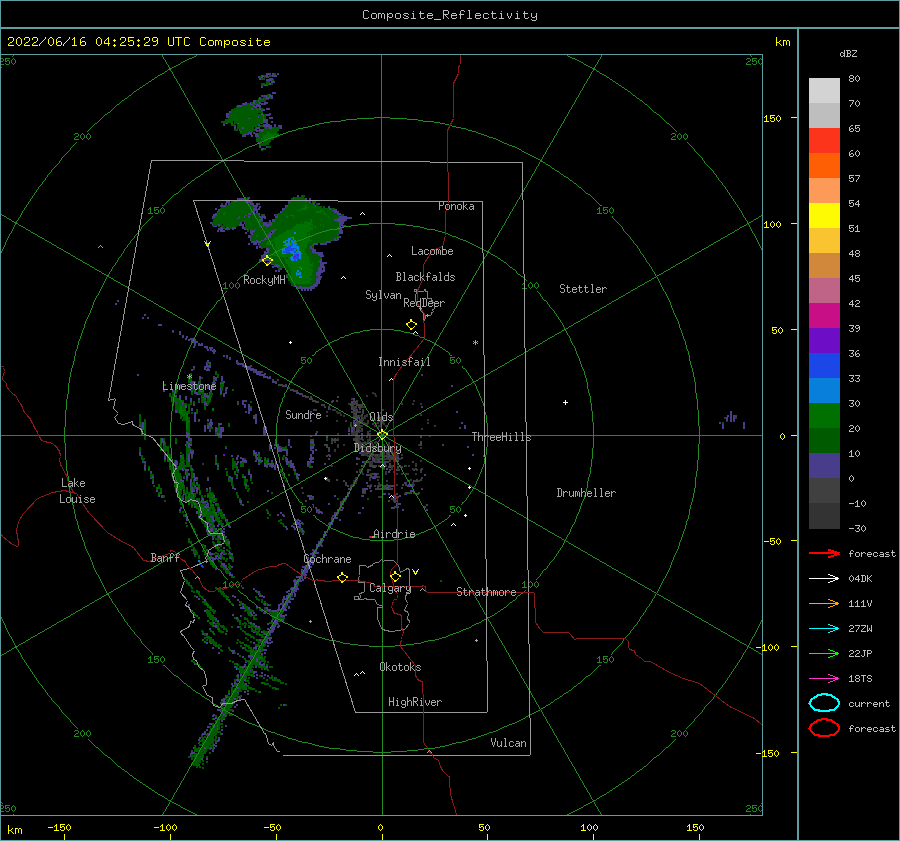Viewport: 900px width, 841px height.
Task: Click the Composite_Reflectivity title text
Action: (449, 15)
